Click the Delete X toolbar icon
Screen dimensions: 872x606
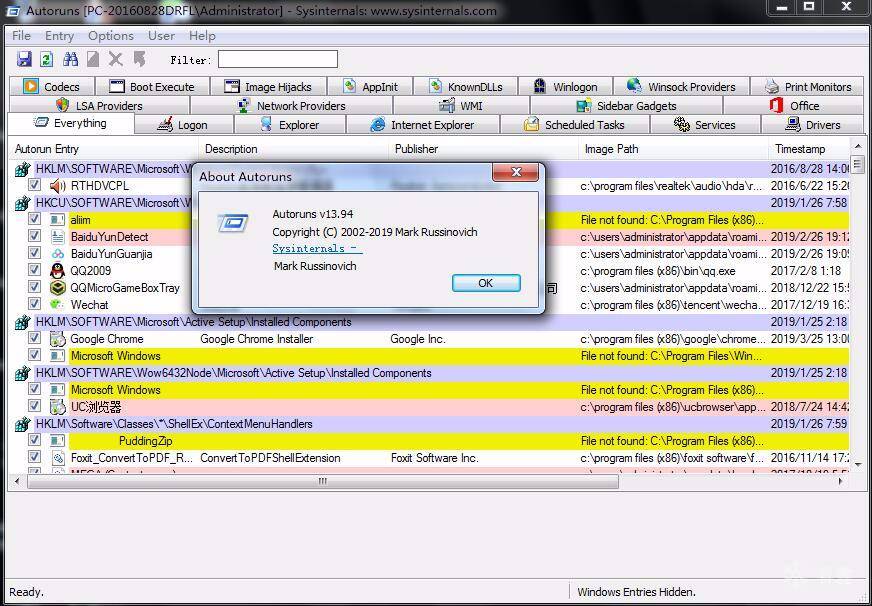pyautogui.click(x=116, y=59)
